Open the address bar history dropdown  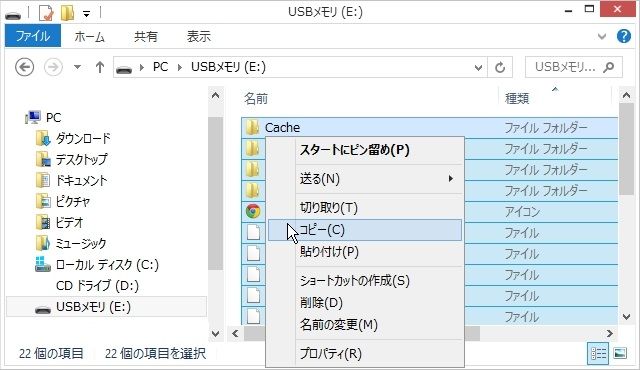tap(478, 67)
